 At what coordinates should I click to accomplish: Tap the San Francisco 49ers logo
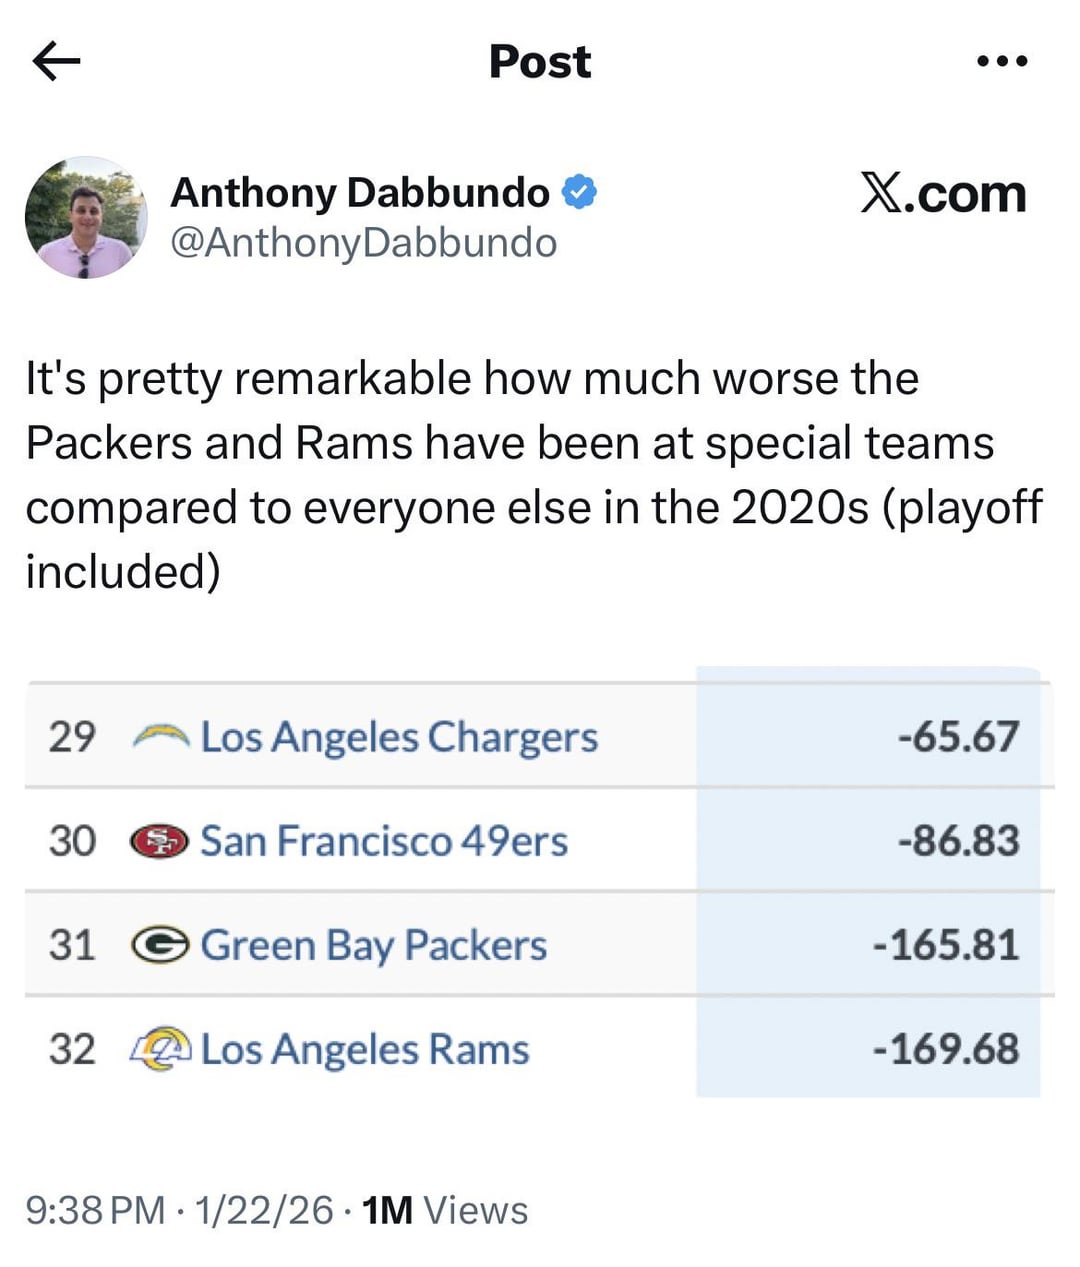pos(160,842)
